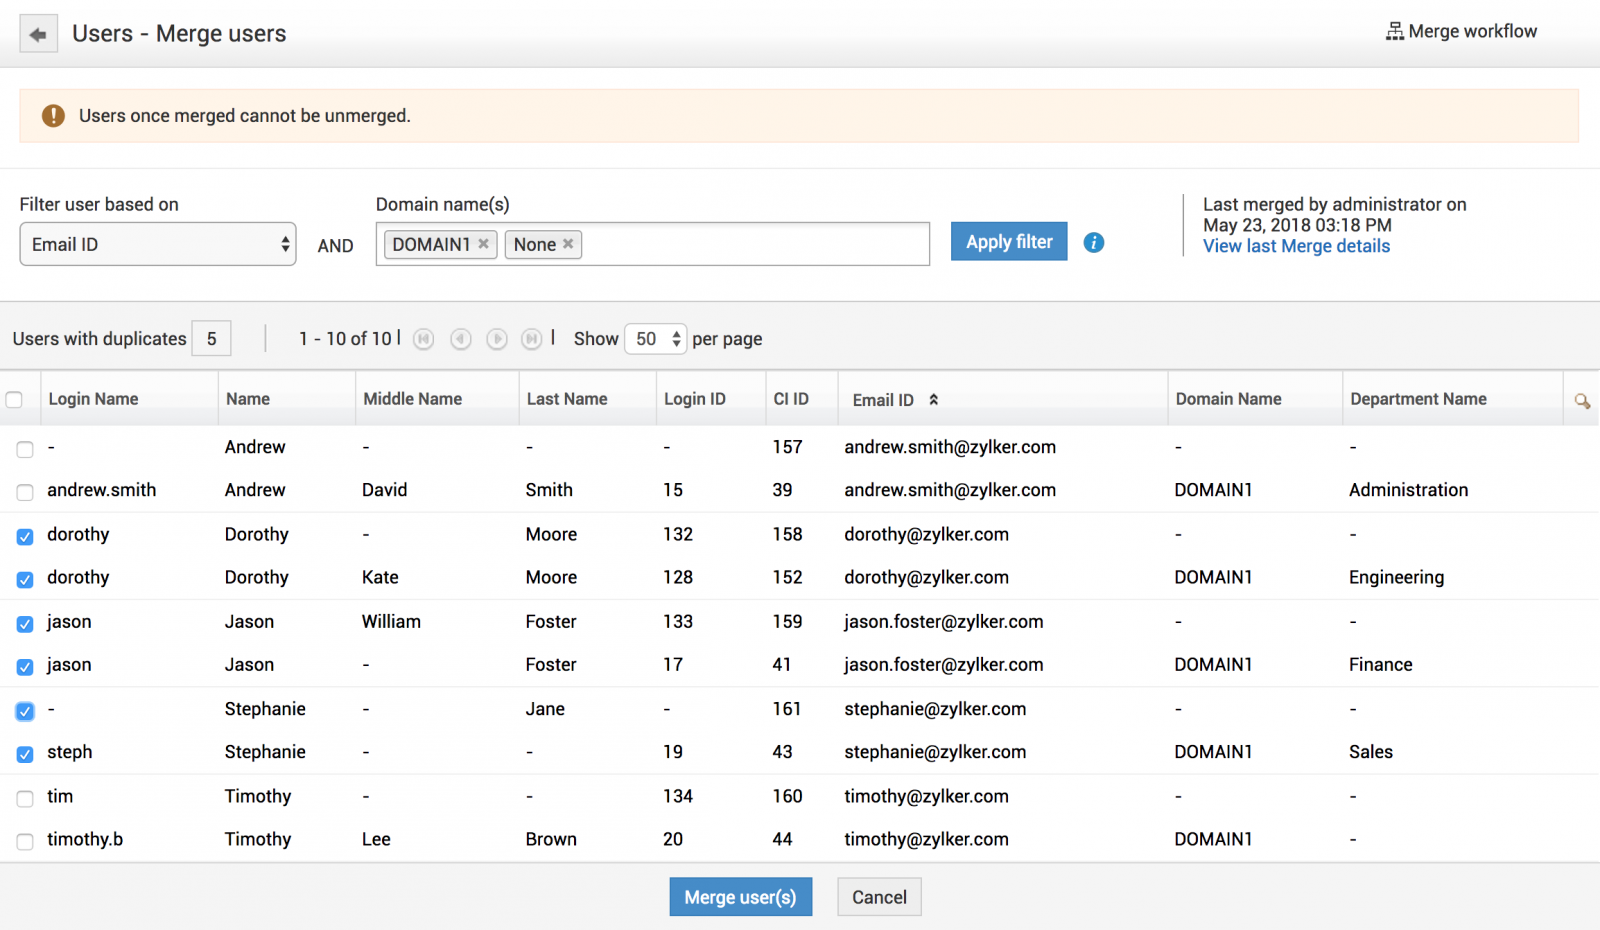Viewport: 1600px width, 930px height.
Task: Go to the next page
Action: click(x=496, y=339)
